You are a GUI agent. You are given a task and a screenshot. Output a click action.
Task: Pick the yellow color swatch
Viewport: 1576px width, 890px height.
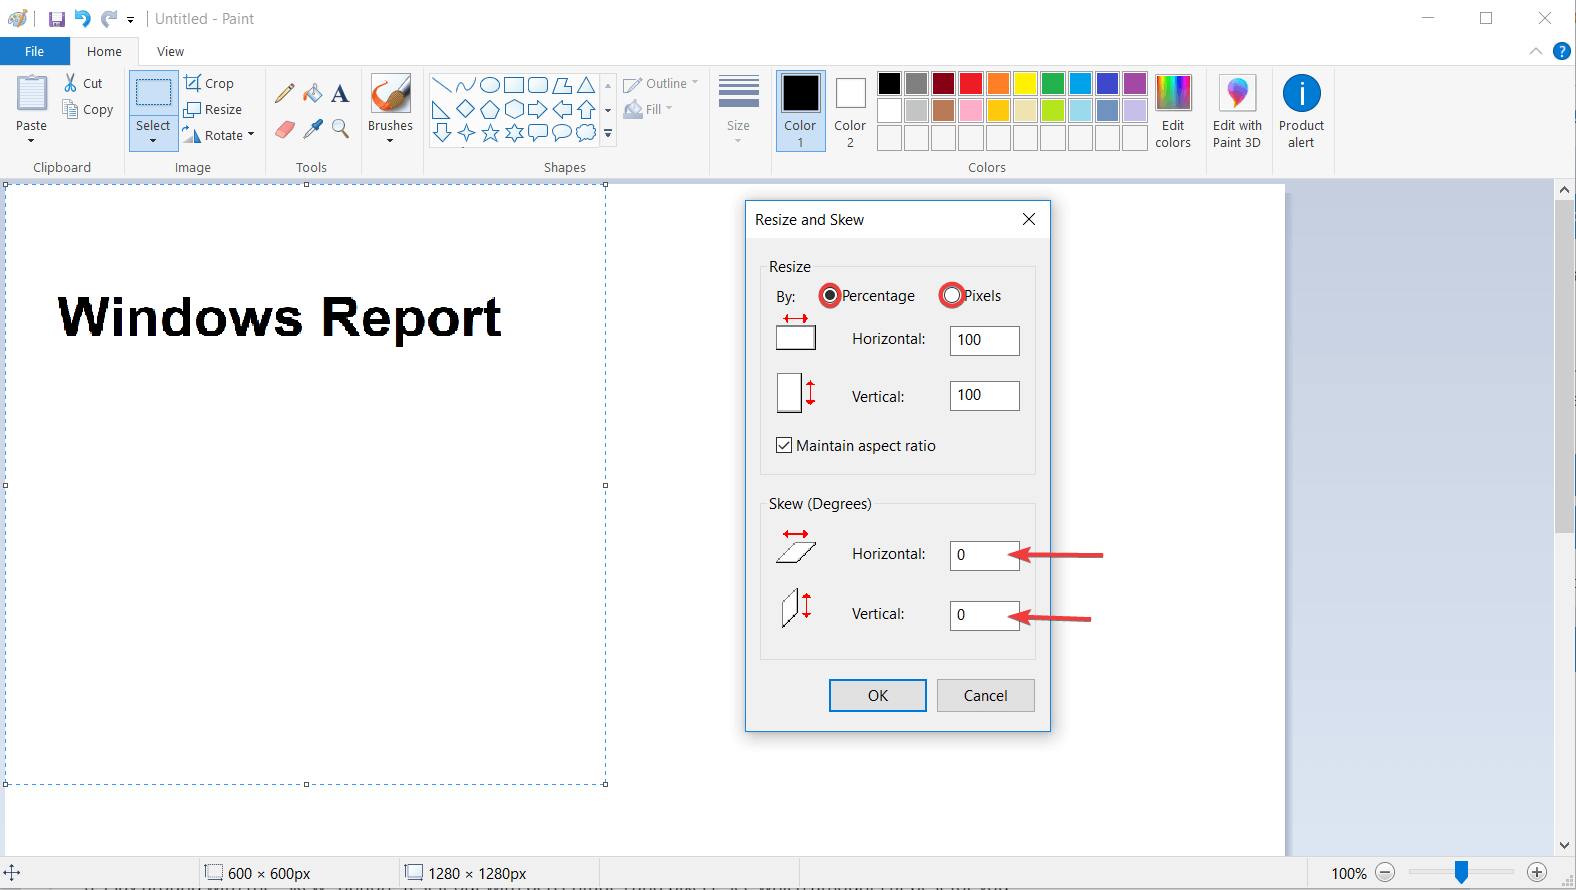tap(1025, 83)
